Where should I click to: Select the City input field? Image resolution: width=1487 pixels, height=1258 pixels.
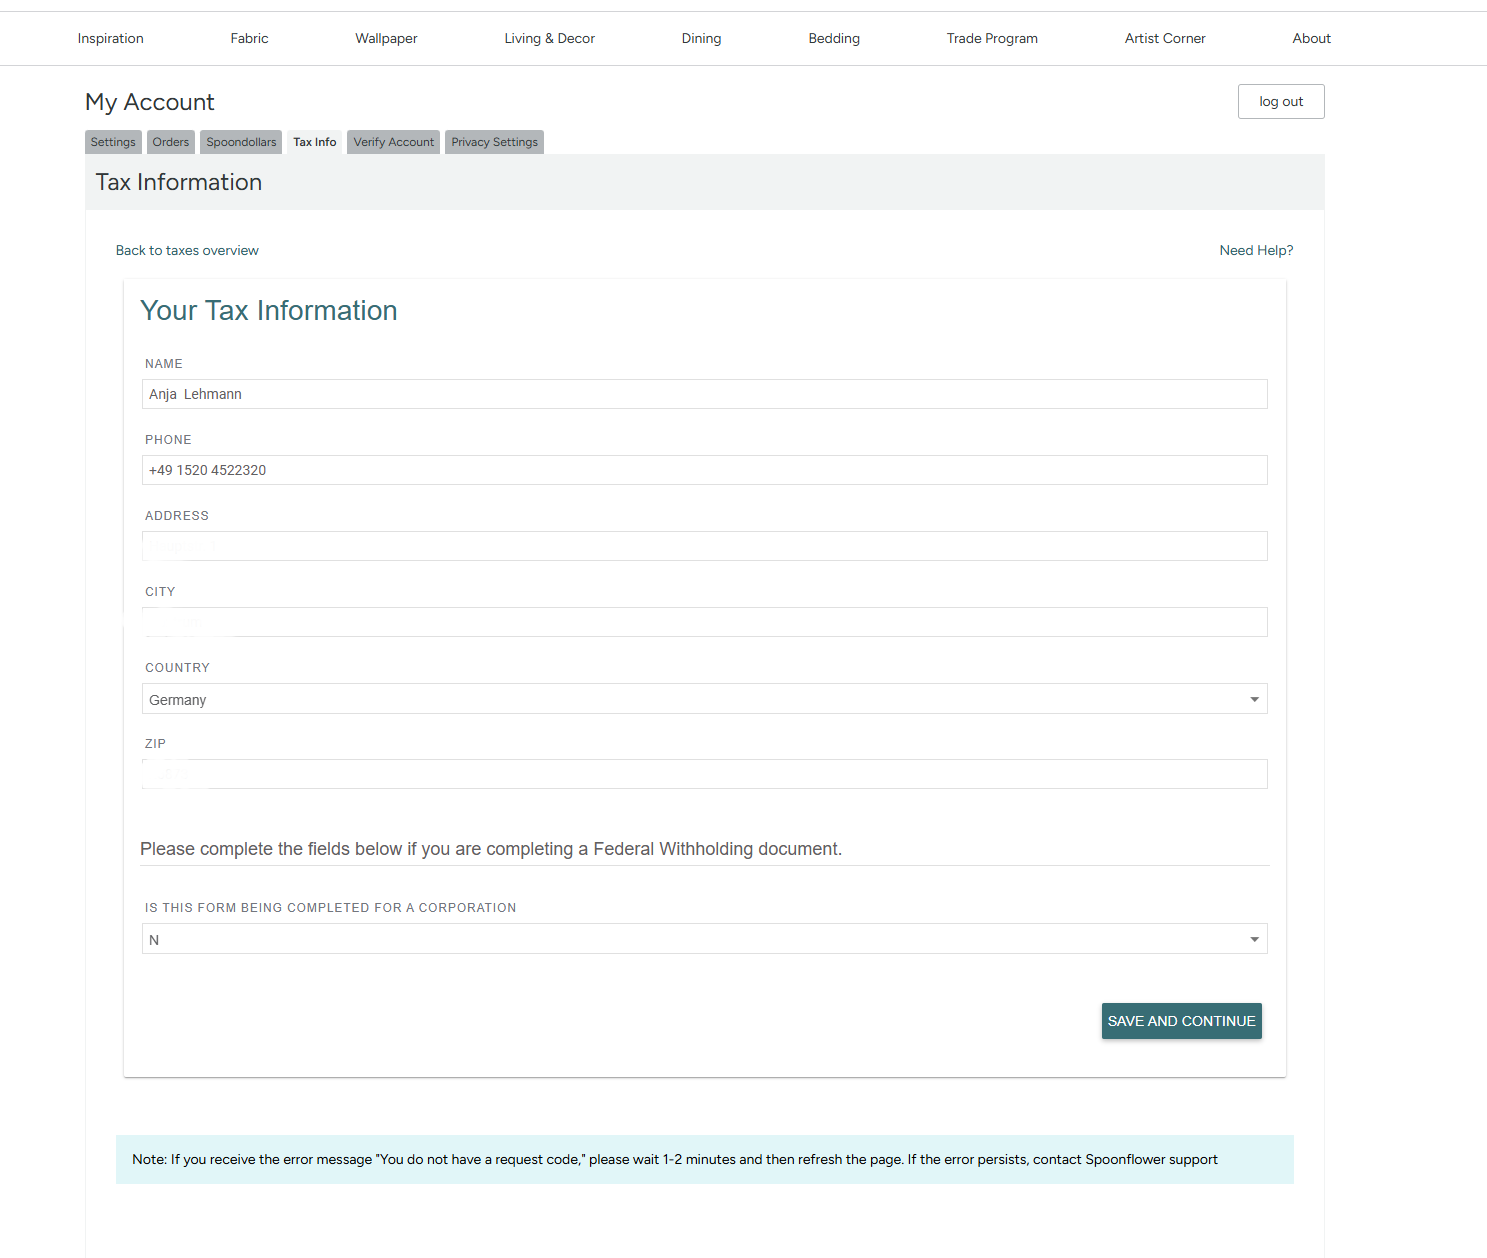click(704, 622)
